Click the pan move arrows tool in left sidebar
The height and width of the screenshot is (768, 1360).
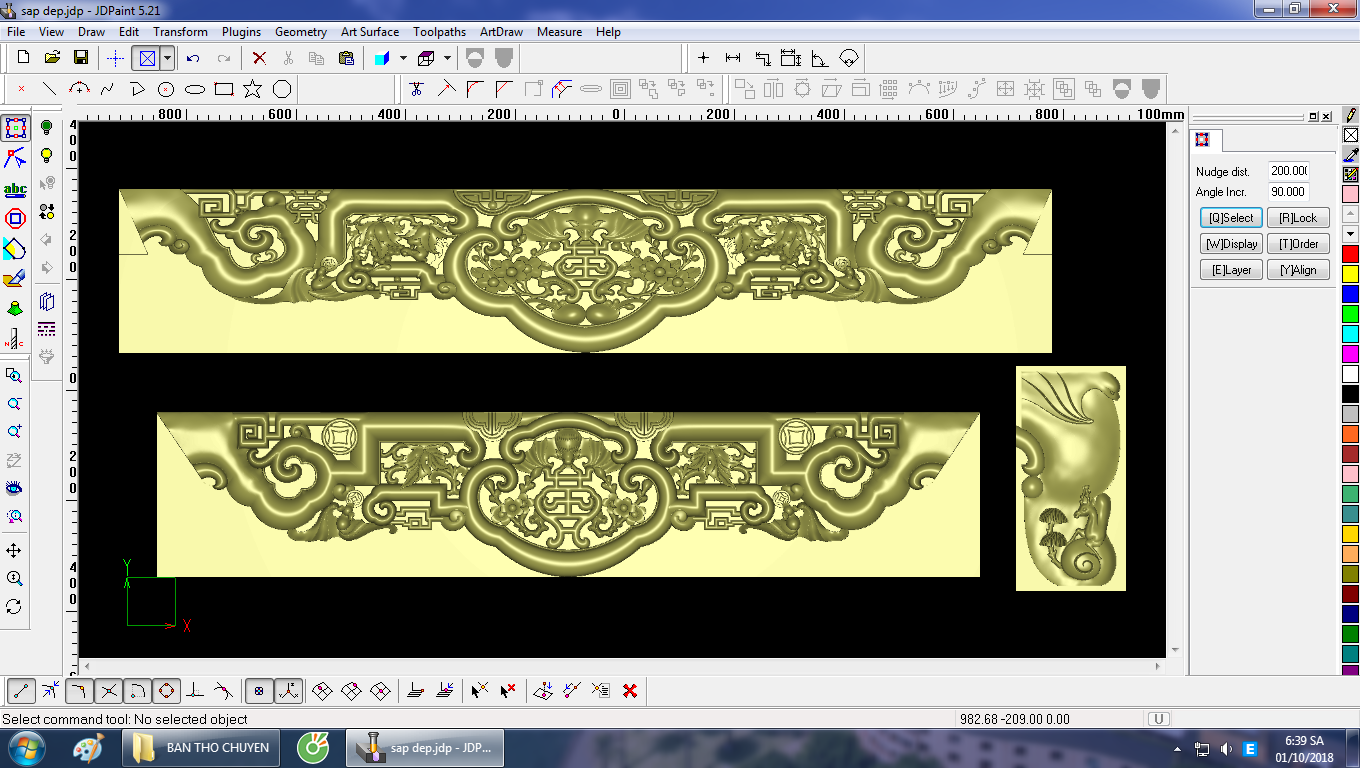coord(14,551)
